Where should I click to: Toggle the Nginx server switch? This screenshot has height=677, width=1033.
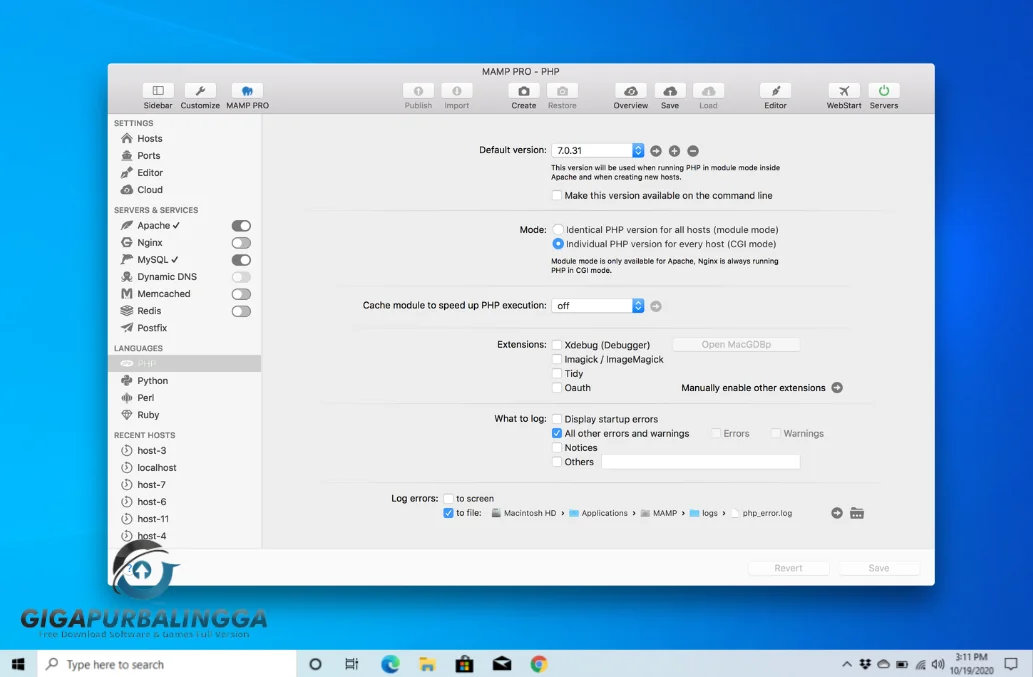[241, 243]
